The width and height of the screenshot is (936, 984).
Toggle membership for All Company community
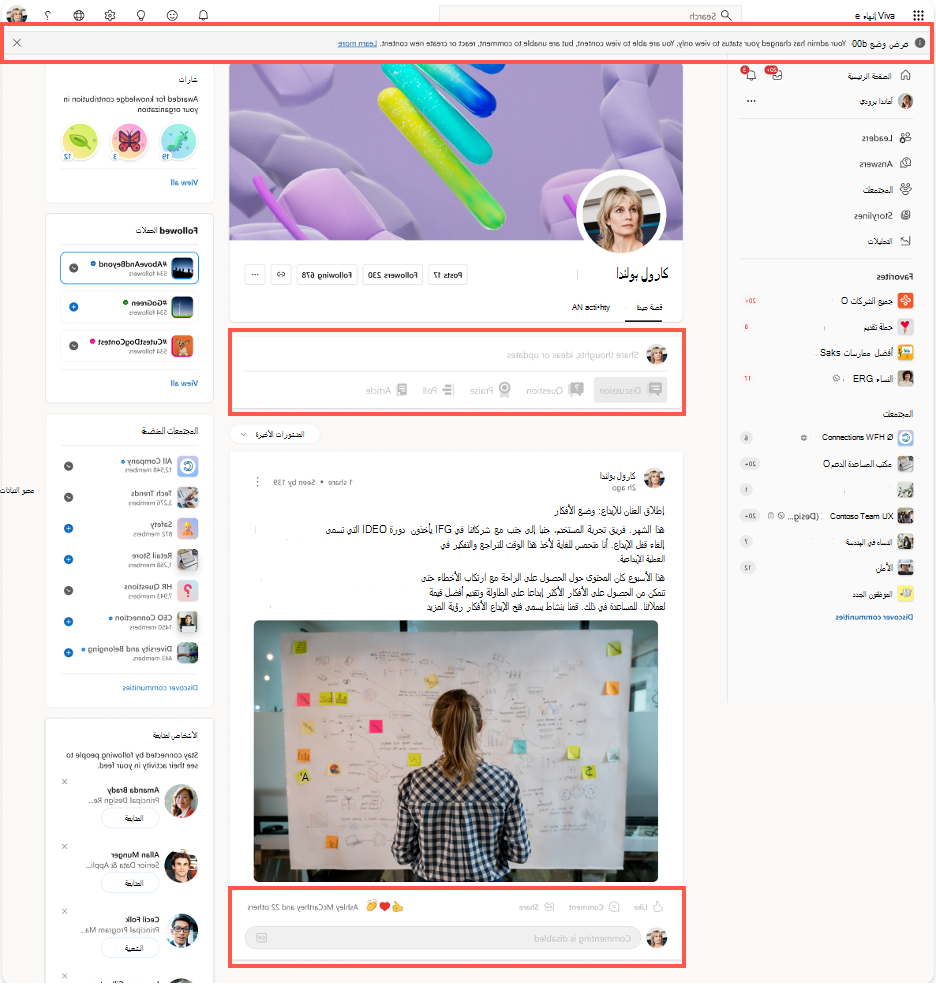click(x=69, y=466)
